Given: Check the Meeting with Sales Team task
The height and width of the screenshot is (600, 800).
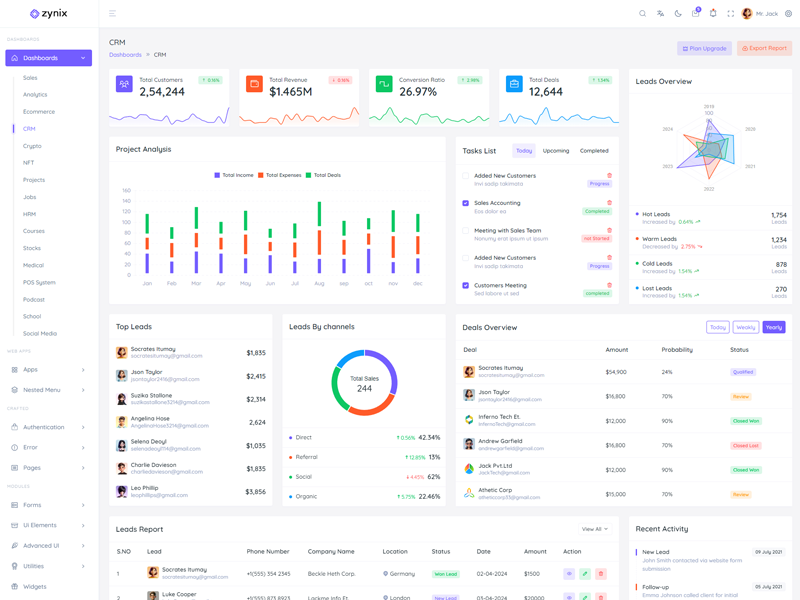Looking at the screenshot, I should pyautogui.click(x=466, y=231).
